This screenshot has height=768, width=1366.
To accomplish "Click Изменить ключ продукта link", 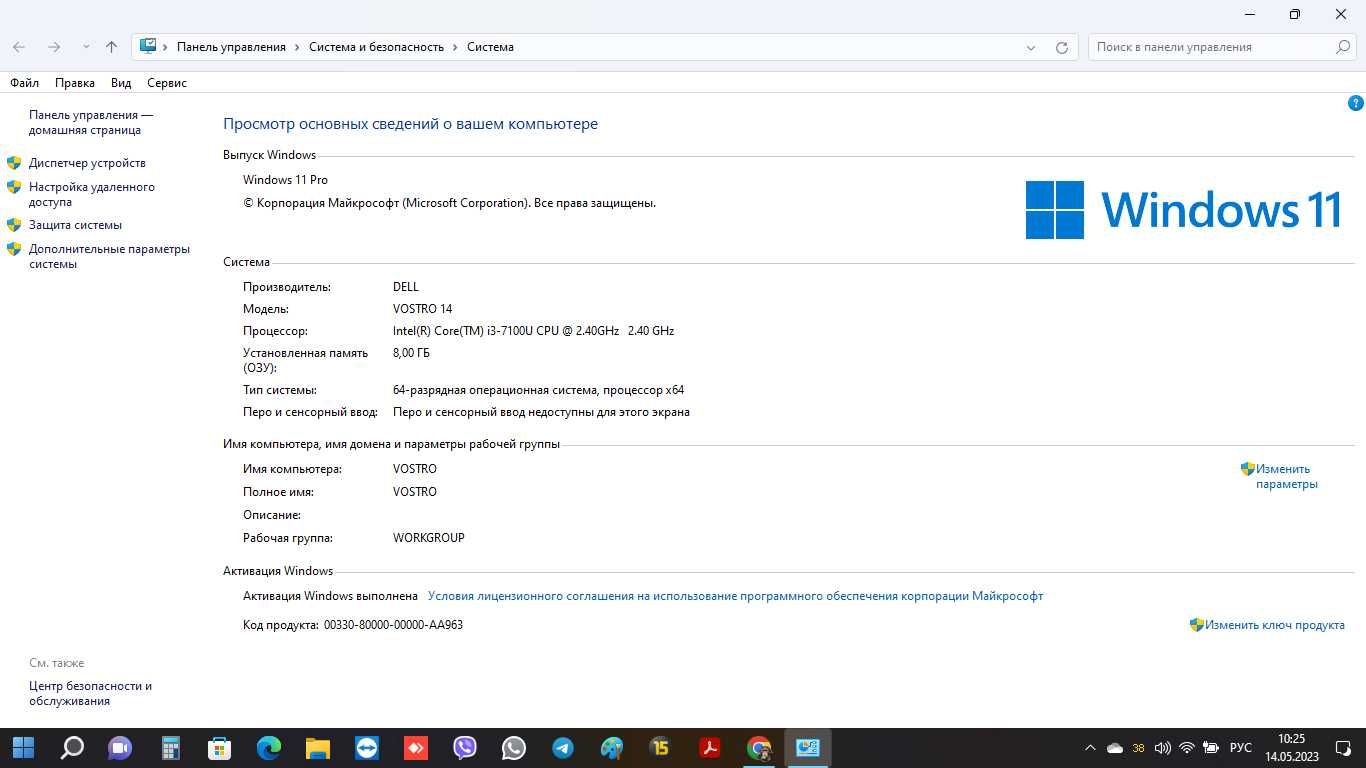I will pyautogui.click(x=1274, y=625).
